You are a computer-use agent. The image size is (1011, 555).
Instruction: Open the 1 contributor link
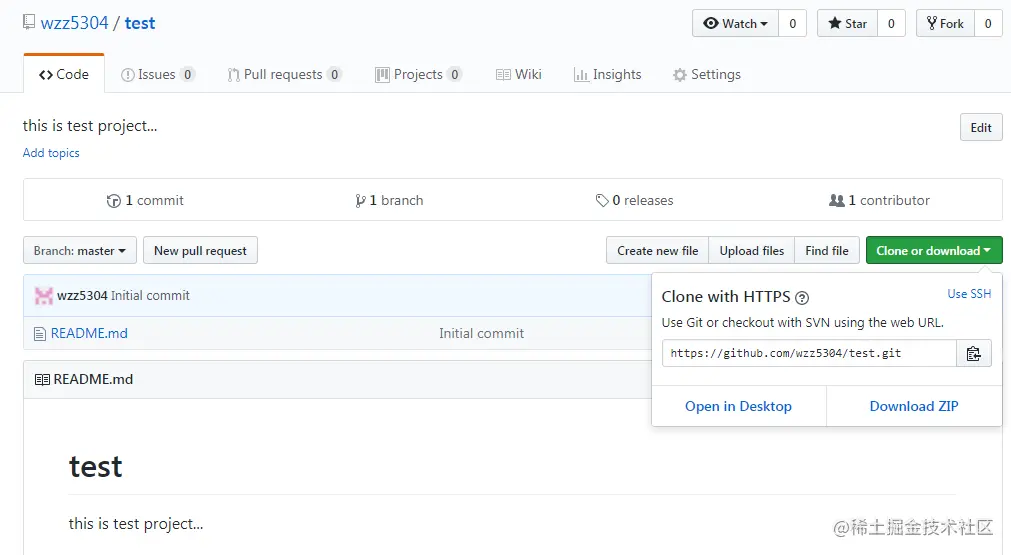[x=879, y=200]
